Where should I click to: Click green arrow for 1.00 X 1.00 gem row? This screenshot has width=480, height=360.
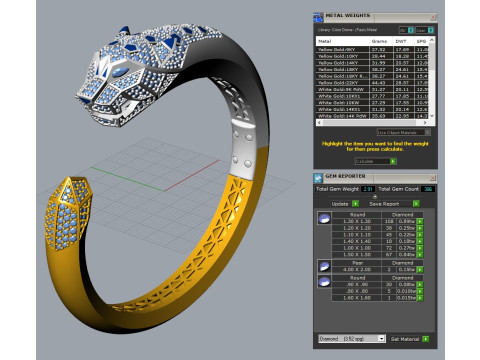point(420,248)
